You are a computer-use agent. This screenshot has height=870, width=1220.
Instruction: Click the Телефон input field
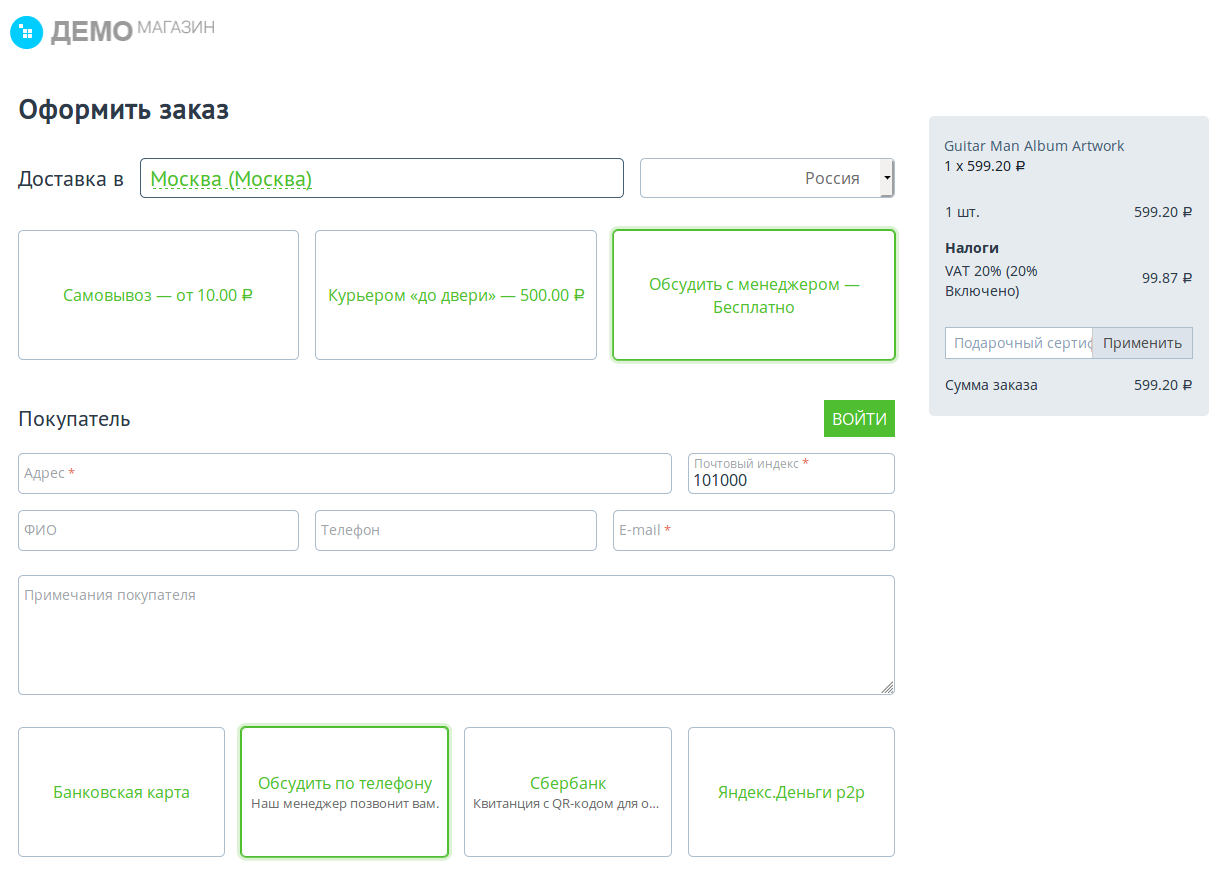coord(456,530)
